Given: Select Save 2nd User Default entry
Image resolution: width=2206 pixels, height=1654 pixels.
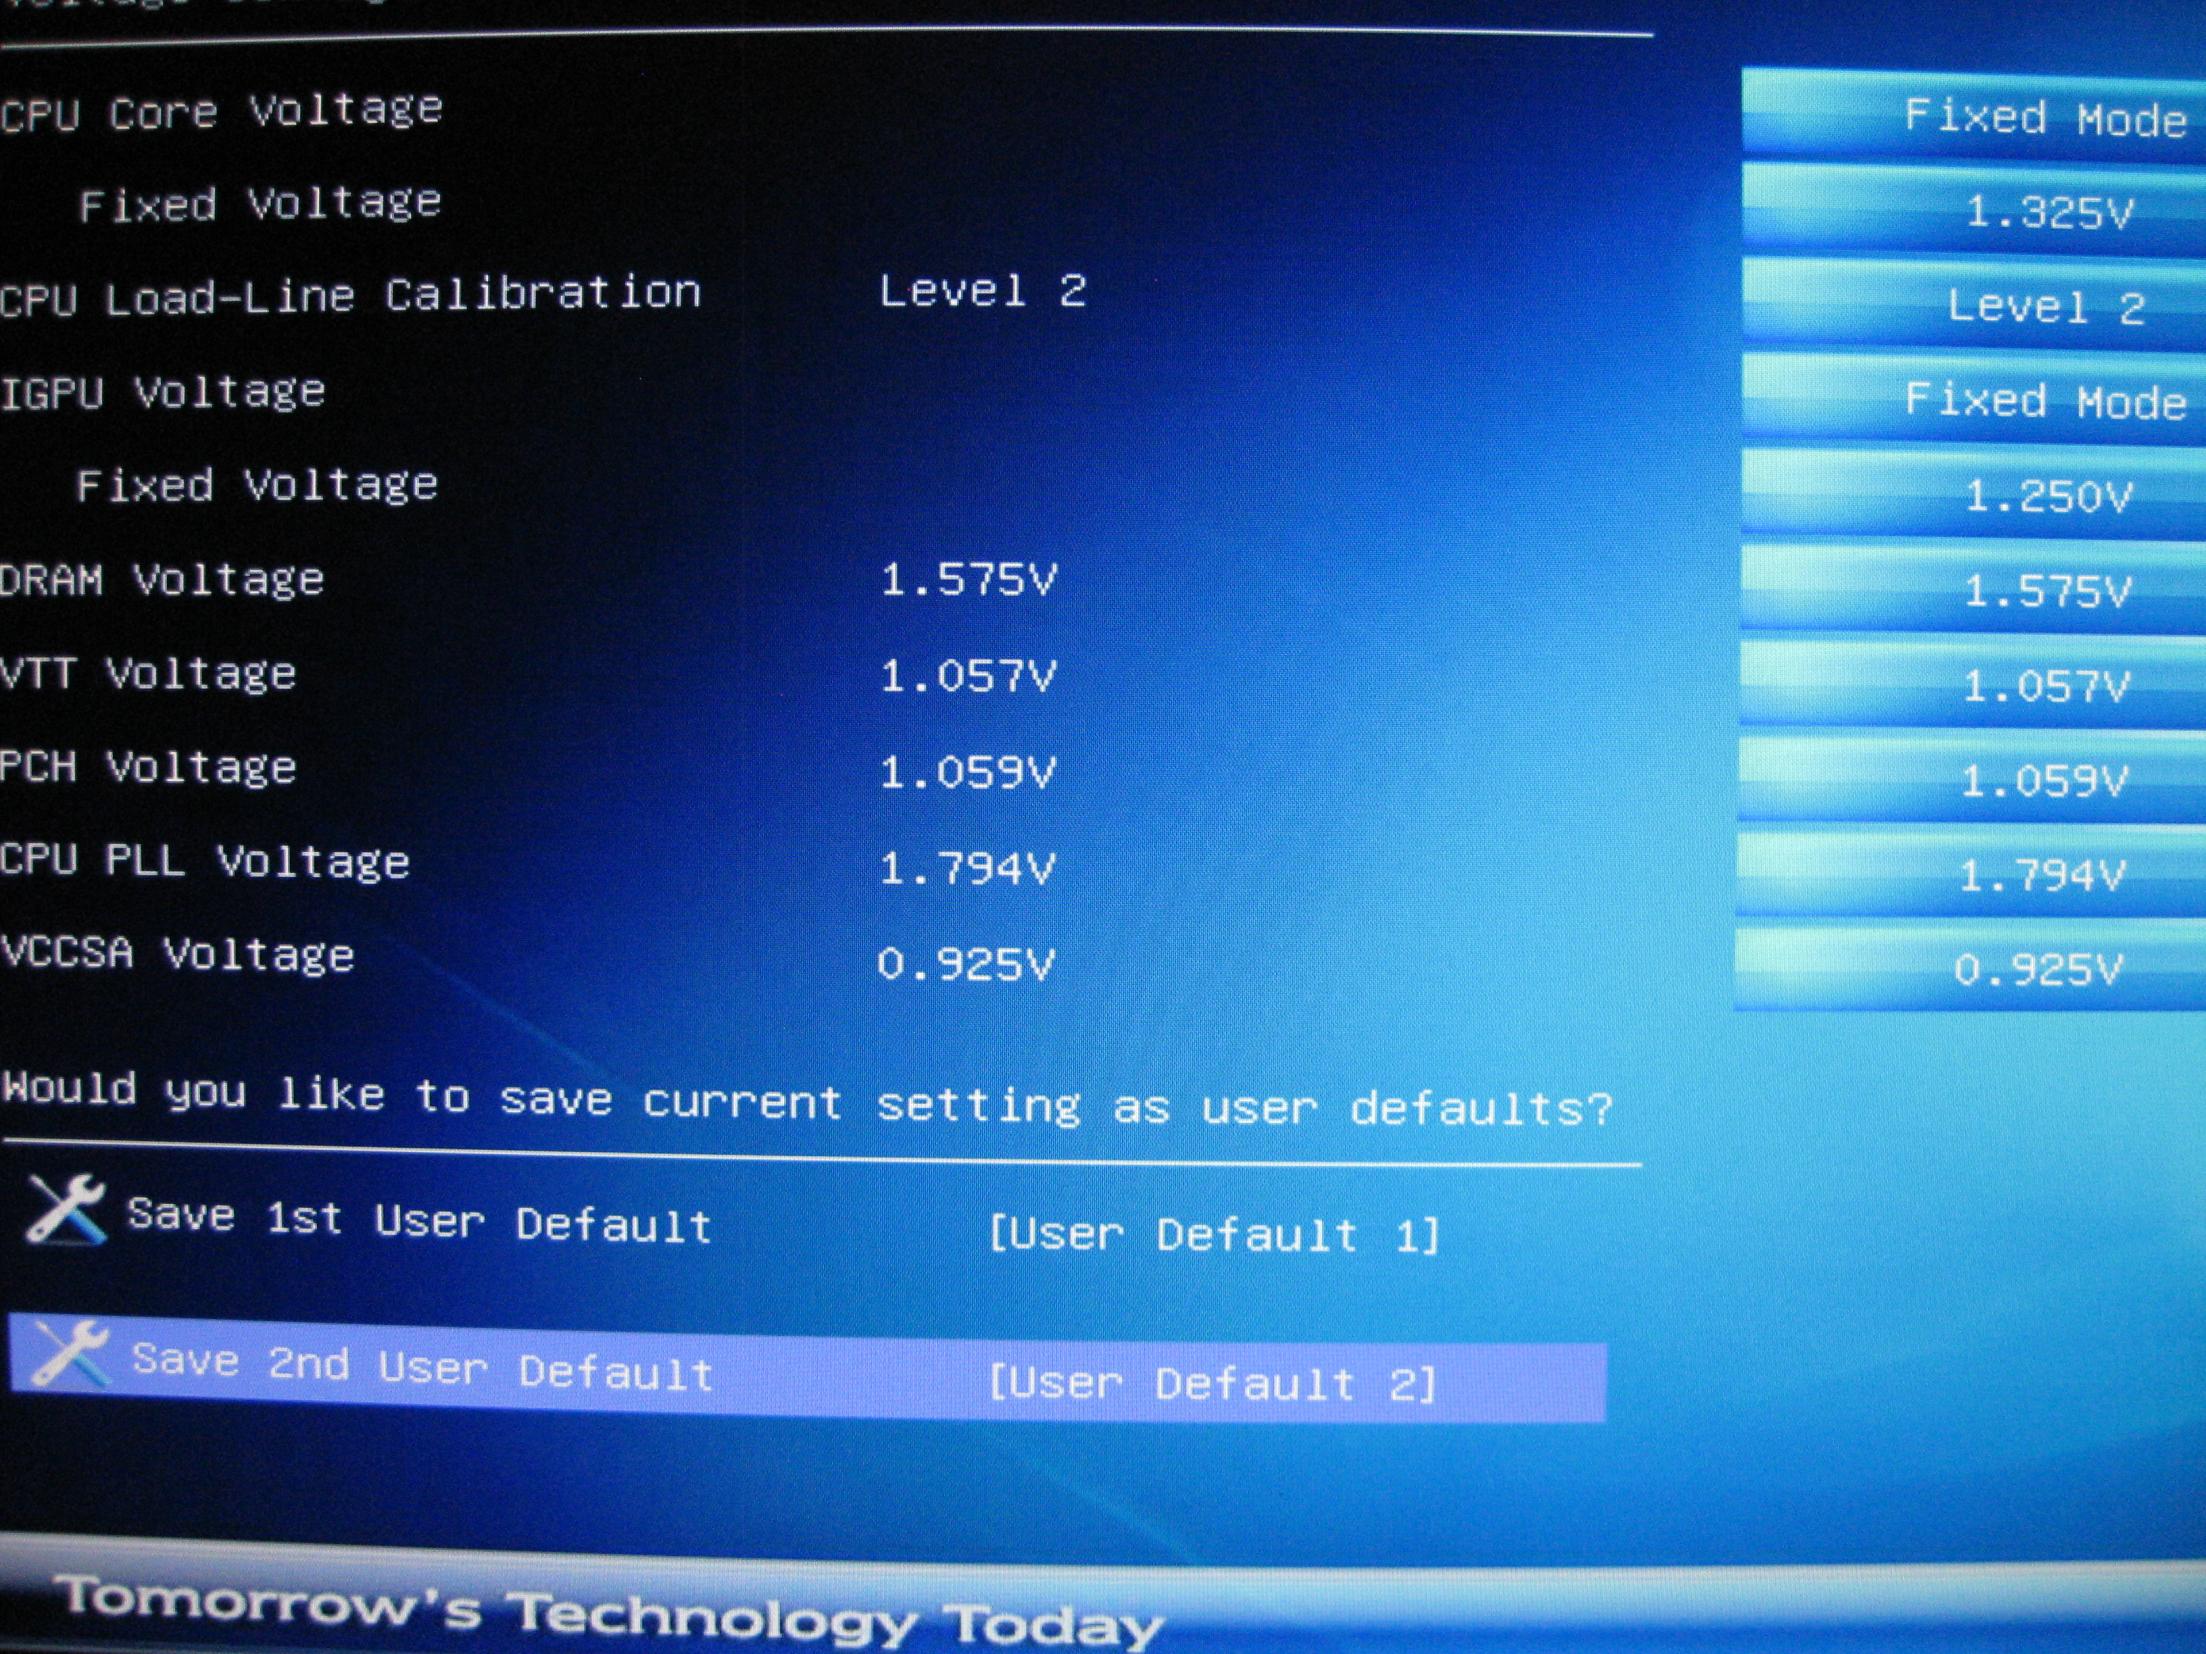Looking at the screenshot, I should coord(422,1366).
